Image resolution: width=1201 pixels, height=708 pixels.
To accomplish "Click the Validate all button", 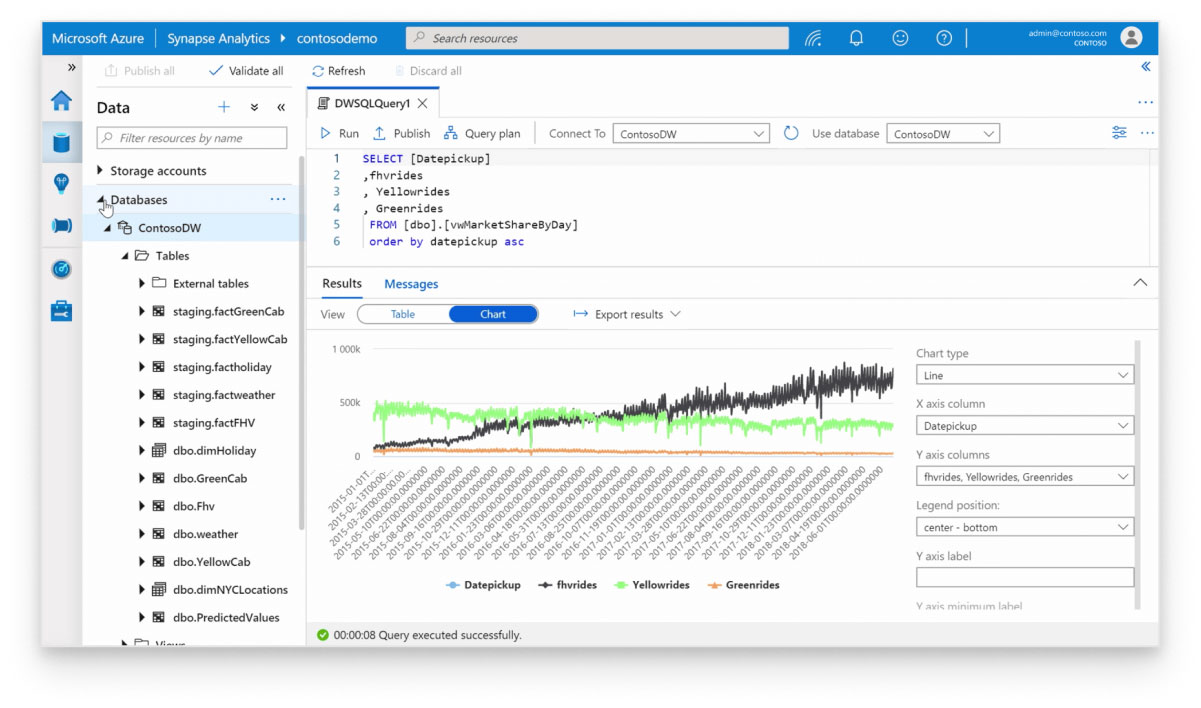I will tap(246, 71).
